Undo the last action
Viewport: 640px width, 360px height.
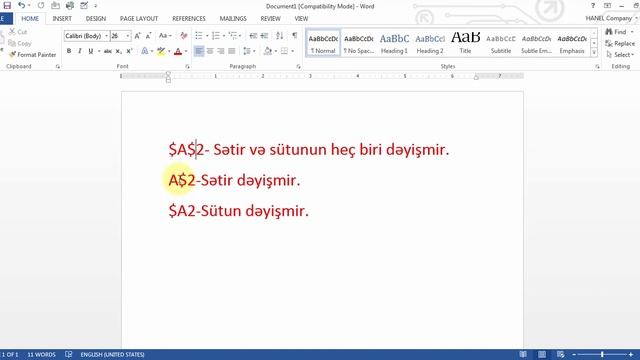tap(21, 6)
